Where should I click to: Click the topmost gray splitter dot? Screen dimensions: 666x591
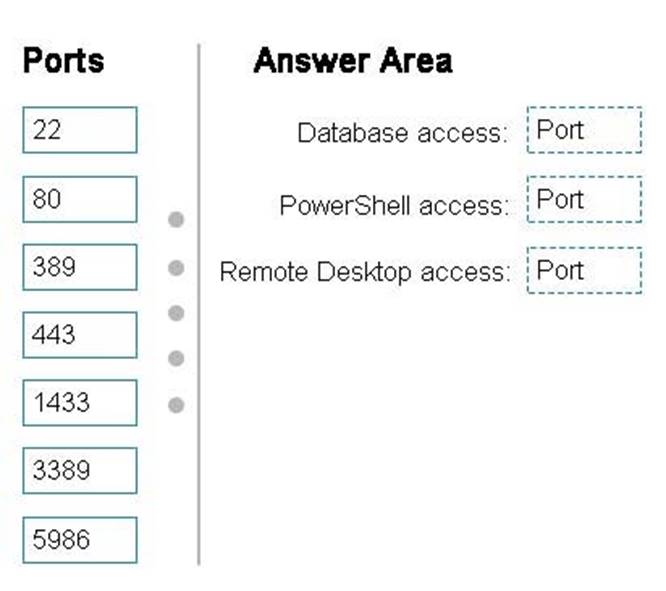click(x=176, y=220)
